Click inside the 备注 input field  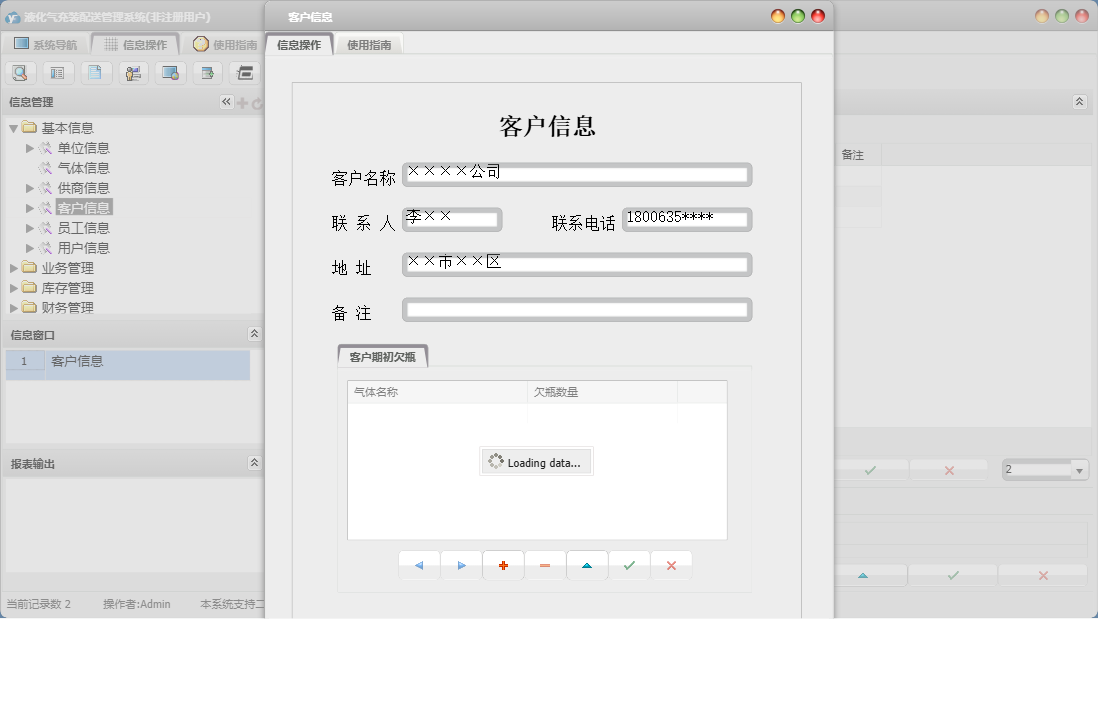tap(575, 309)
